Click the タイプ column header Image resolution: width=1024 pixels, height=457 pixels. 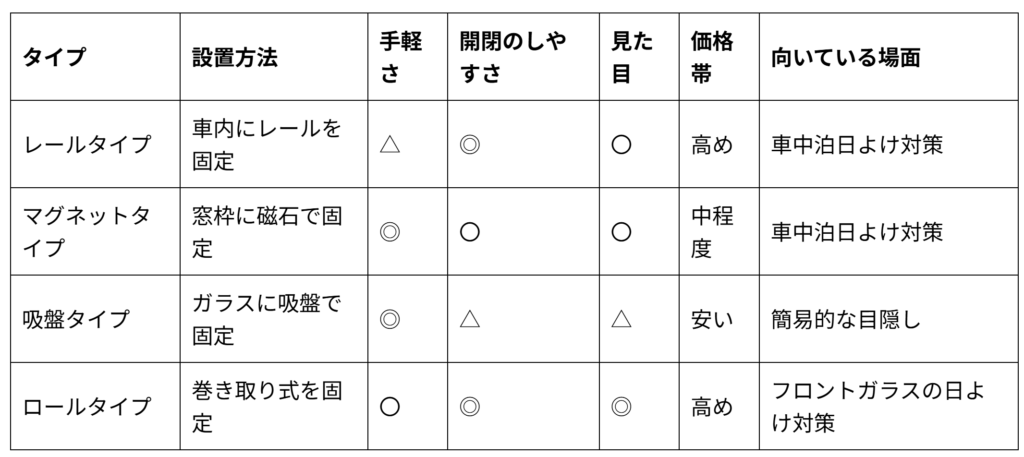pyautogui.click(x=54, y=57)
